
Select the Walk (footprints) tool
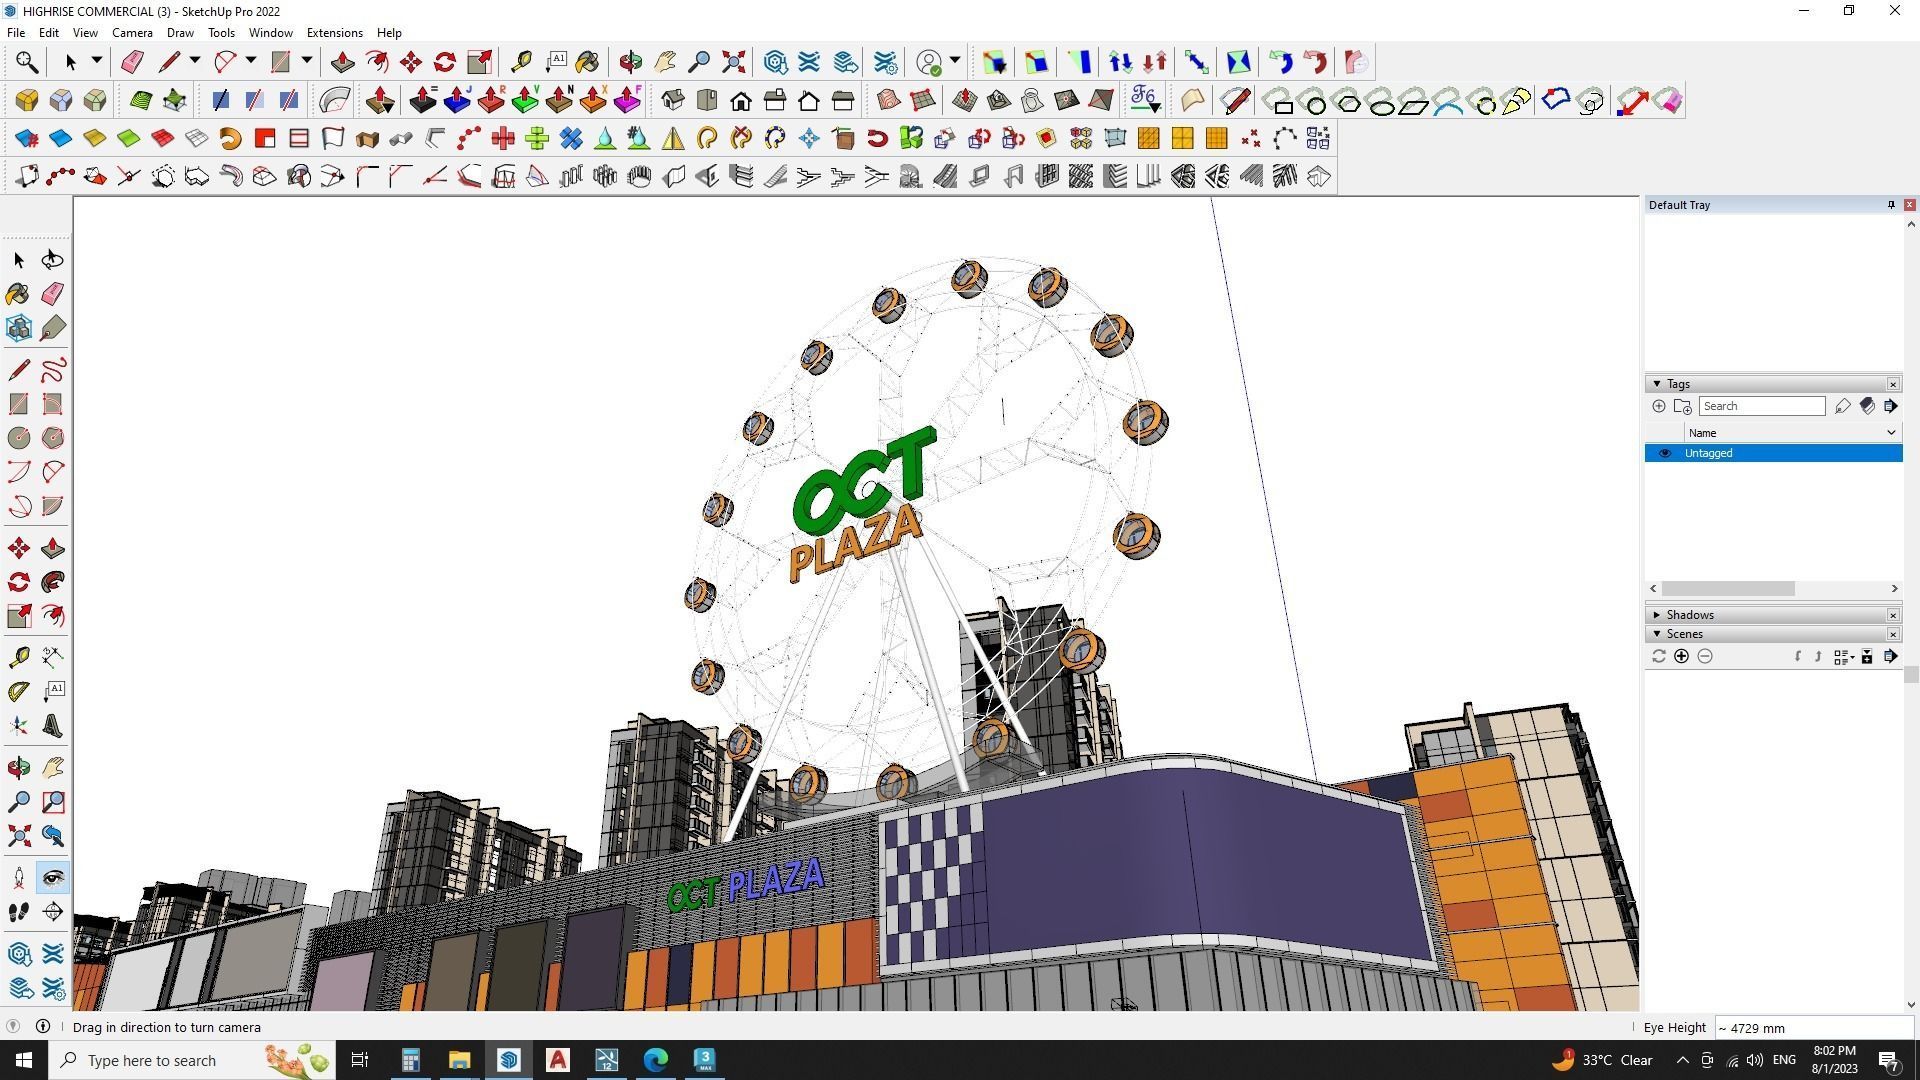click(x=18, y=912)
